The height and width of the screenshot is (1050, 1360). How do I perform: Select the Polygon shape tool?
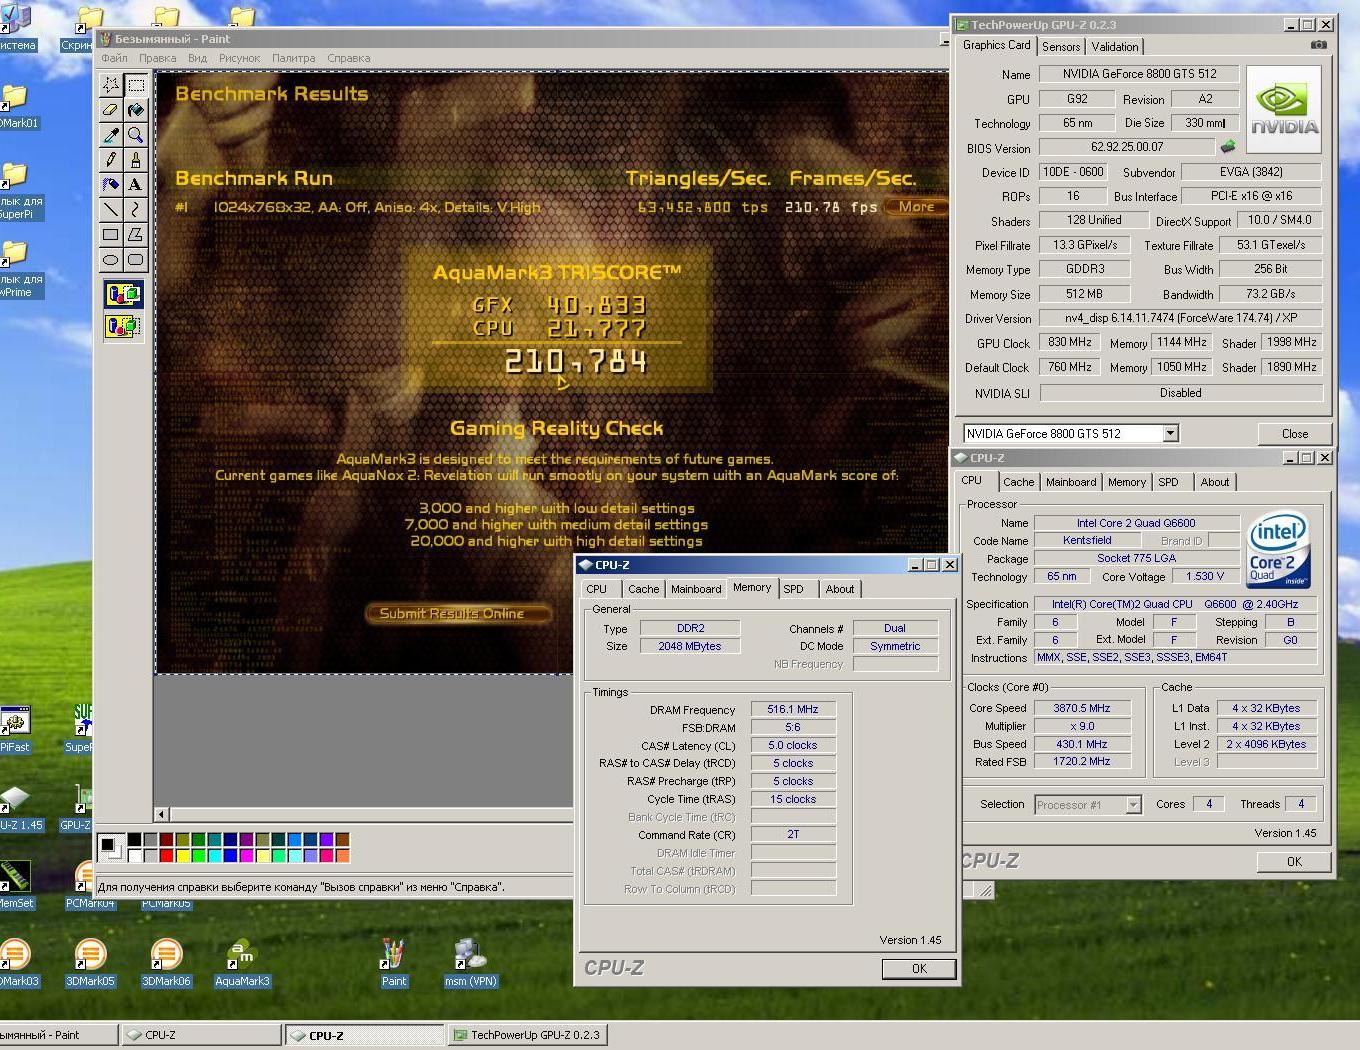tap(136, 235)
